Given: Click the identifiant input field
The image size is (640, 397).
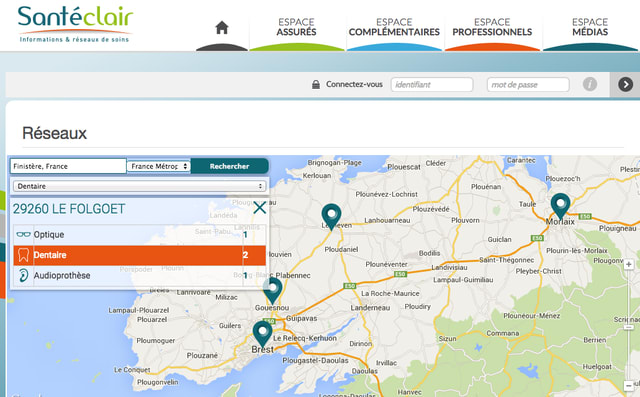Looking at the screenshot, I should coord(432,84).
